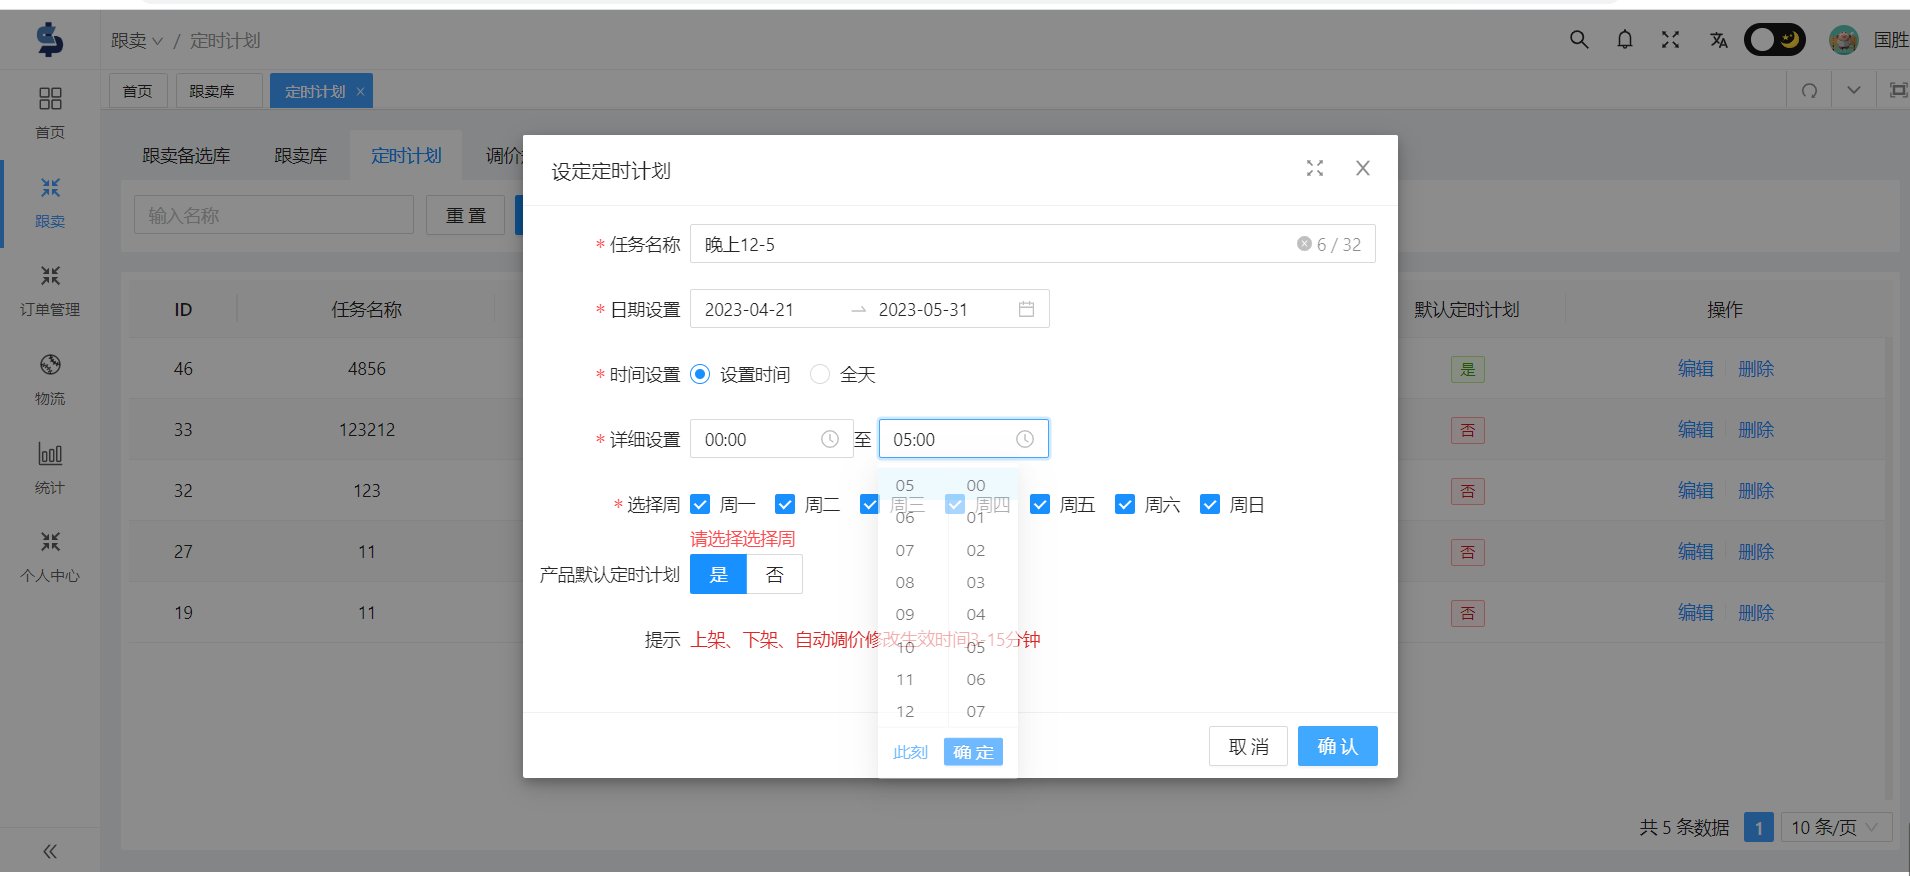
Task: Maximize the 设定定时计划 dialog
Action: 1315,168
